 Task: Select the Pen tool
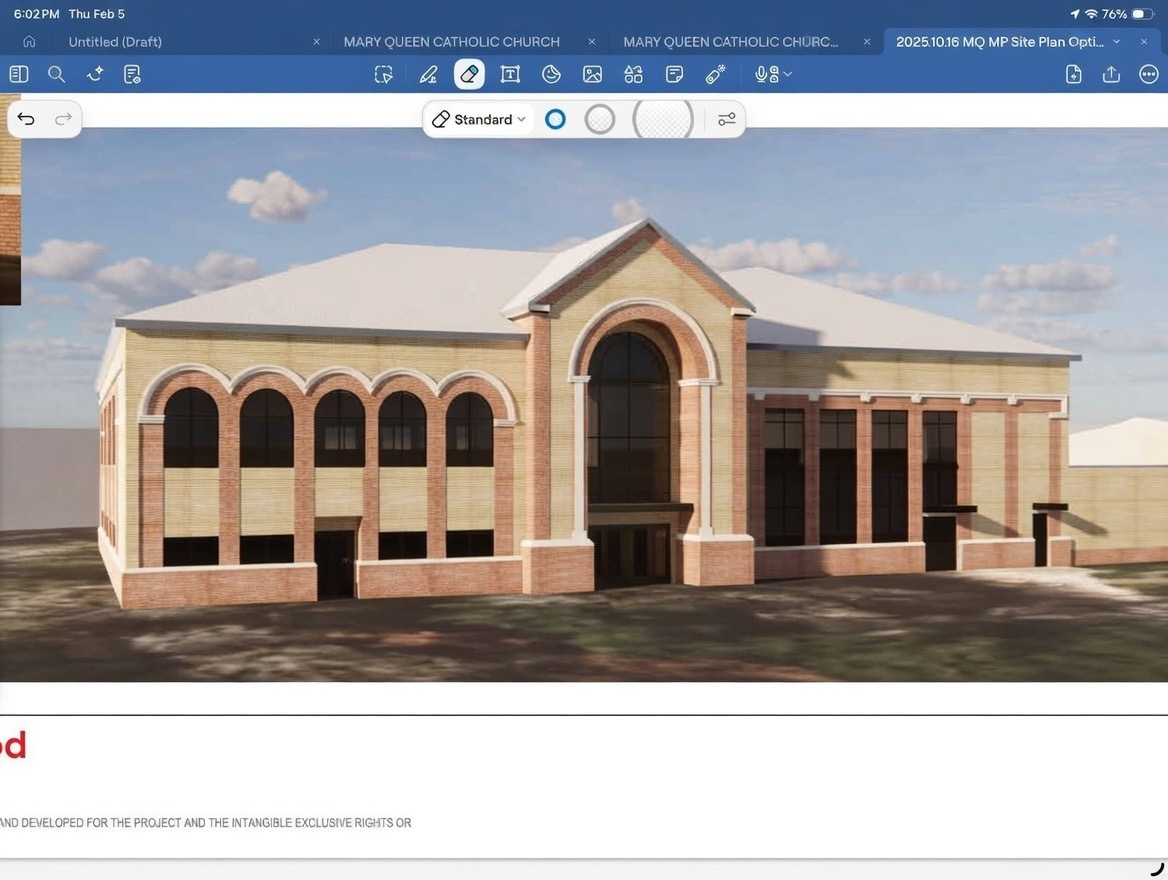click(x=428, y=74)
